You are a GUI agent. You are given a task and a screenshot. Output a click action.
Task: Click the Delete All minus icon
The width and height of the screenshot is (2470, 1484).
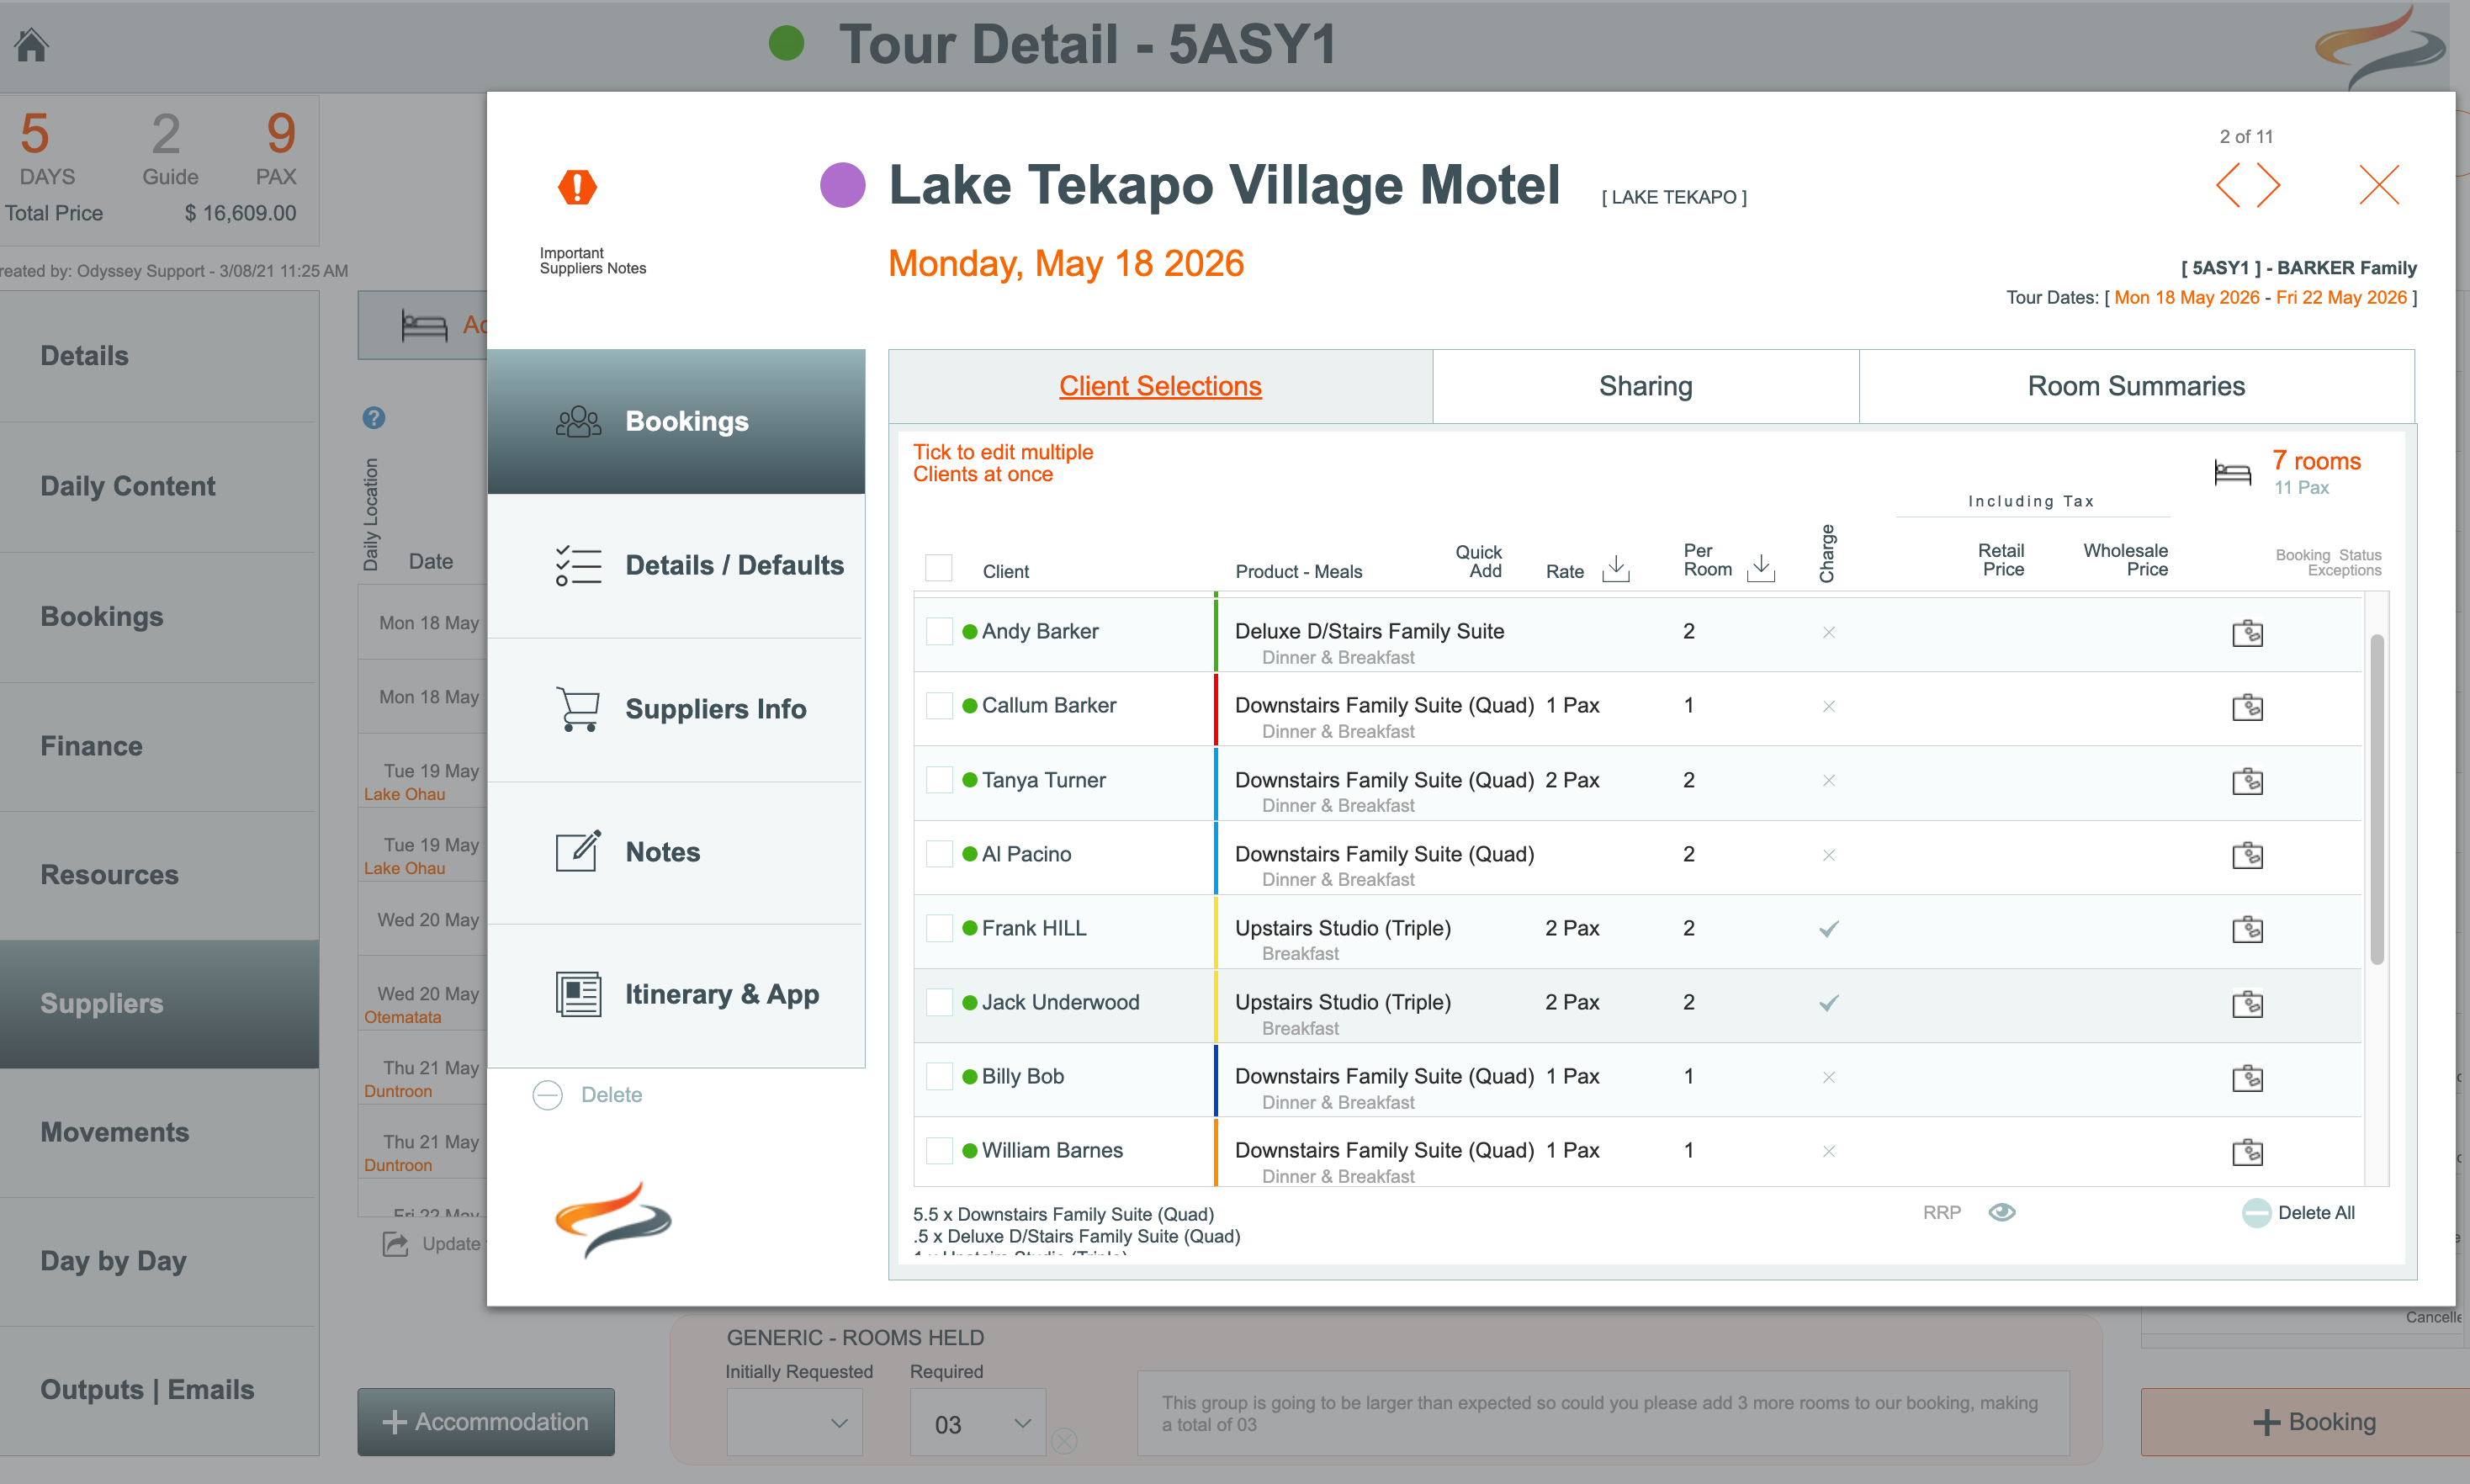(2256, 1213)
